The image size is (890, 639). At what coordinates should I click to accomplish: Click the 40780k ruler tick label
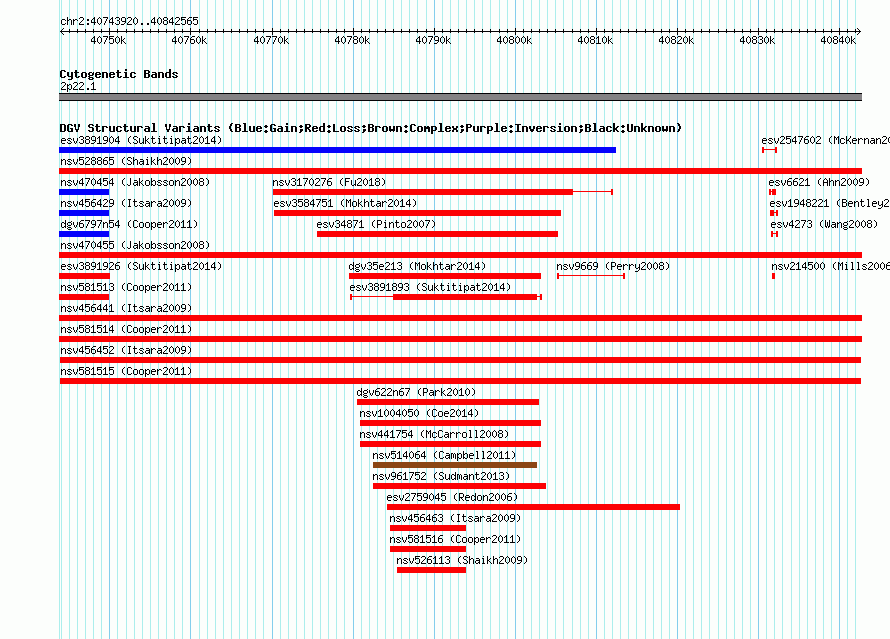[352, 40]
